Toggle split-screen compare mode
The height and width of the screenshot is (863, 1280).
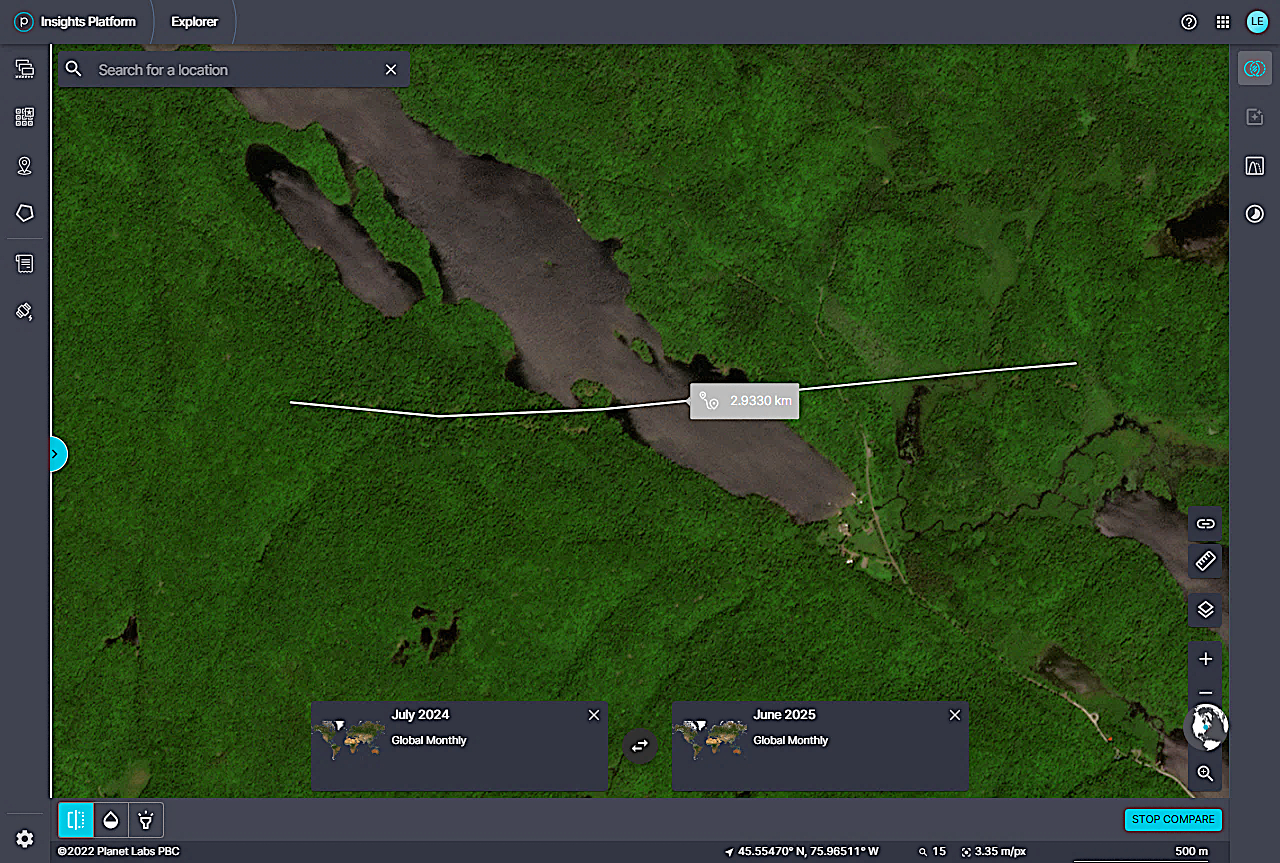75,820
